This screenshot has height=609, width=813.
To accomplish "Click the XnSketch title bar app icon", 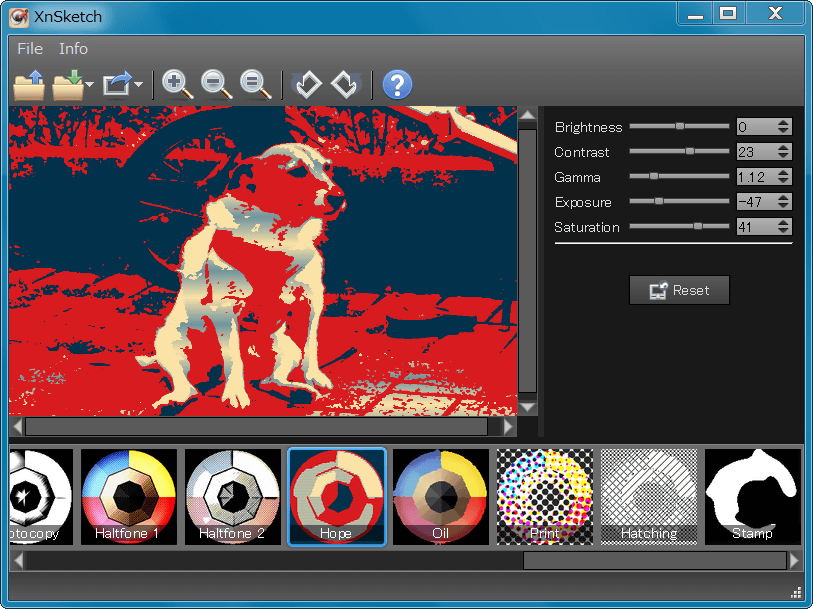I will 19,17.
